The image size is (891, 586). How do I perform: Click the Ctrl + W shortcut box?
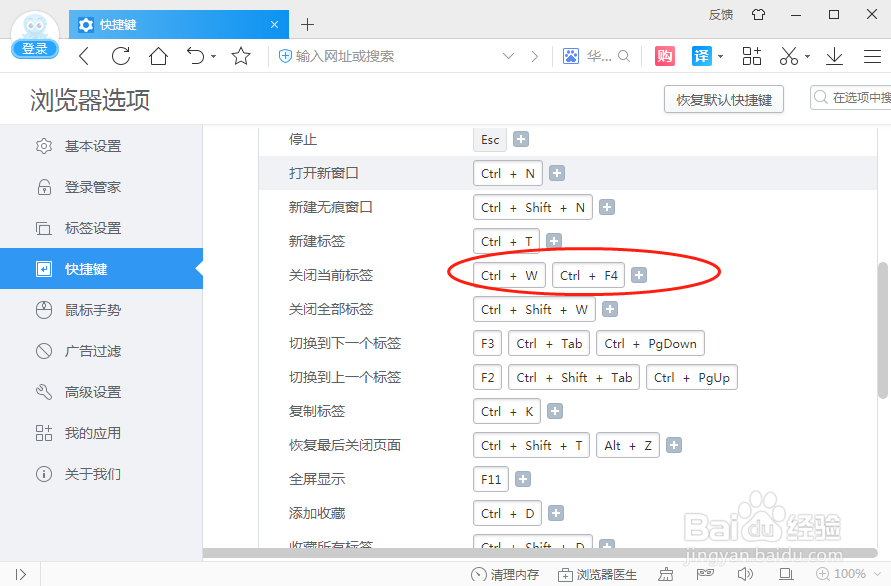[x=509, y=276]
